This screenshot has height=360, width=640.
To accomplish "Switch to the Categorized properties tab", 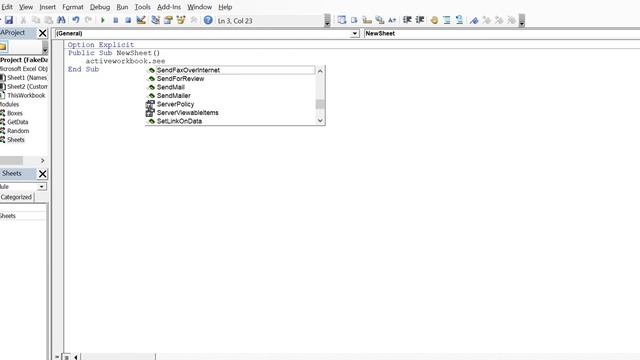I will coord(16,197).
